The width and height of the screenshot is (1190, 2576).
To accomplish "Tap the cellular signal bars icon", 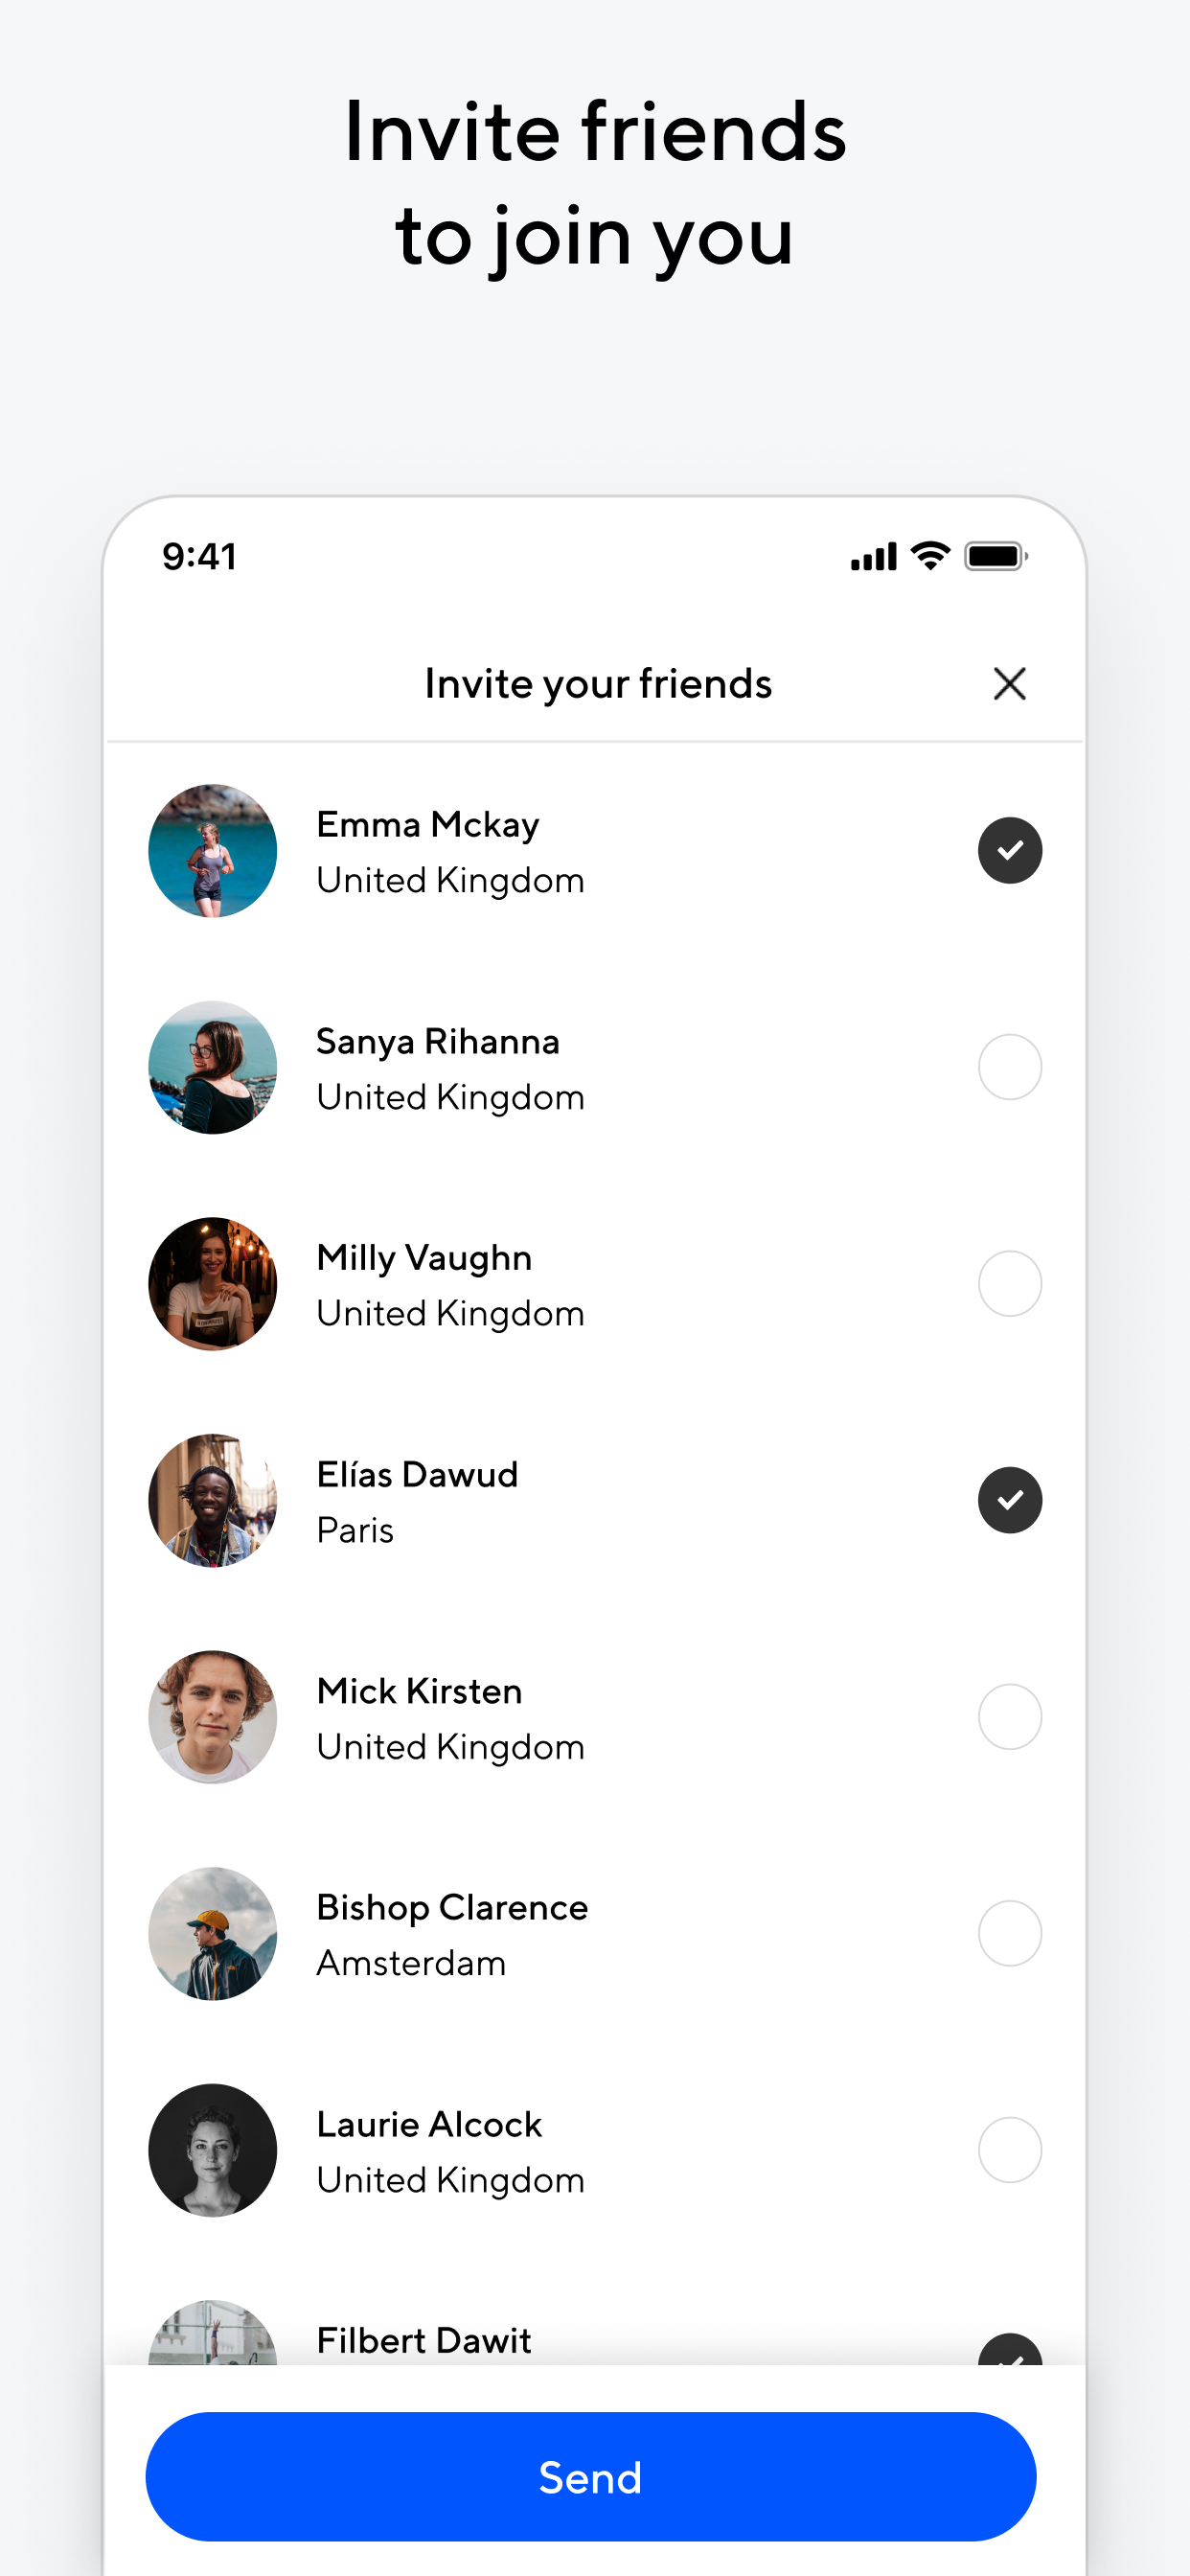I will pyautogui.click(x=873, y=557).
